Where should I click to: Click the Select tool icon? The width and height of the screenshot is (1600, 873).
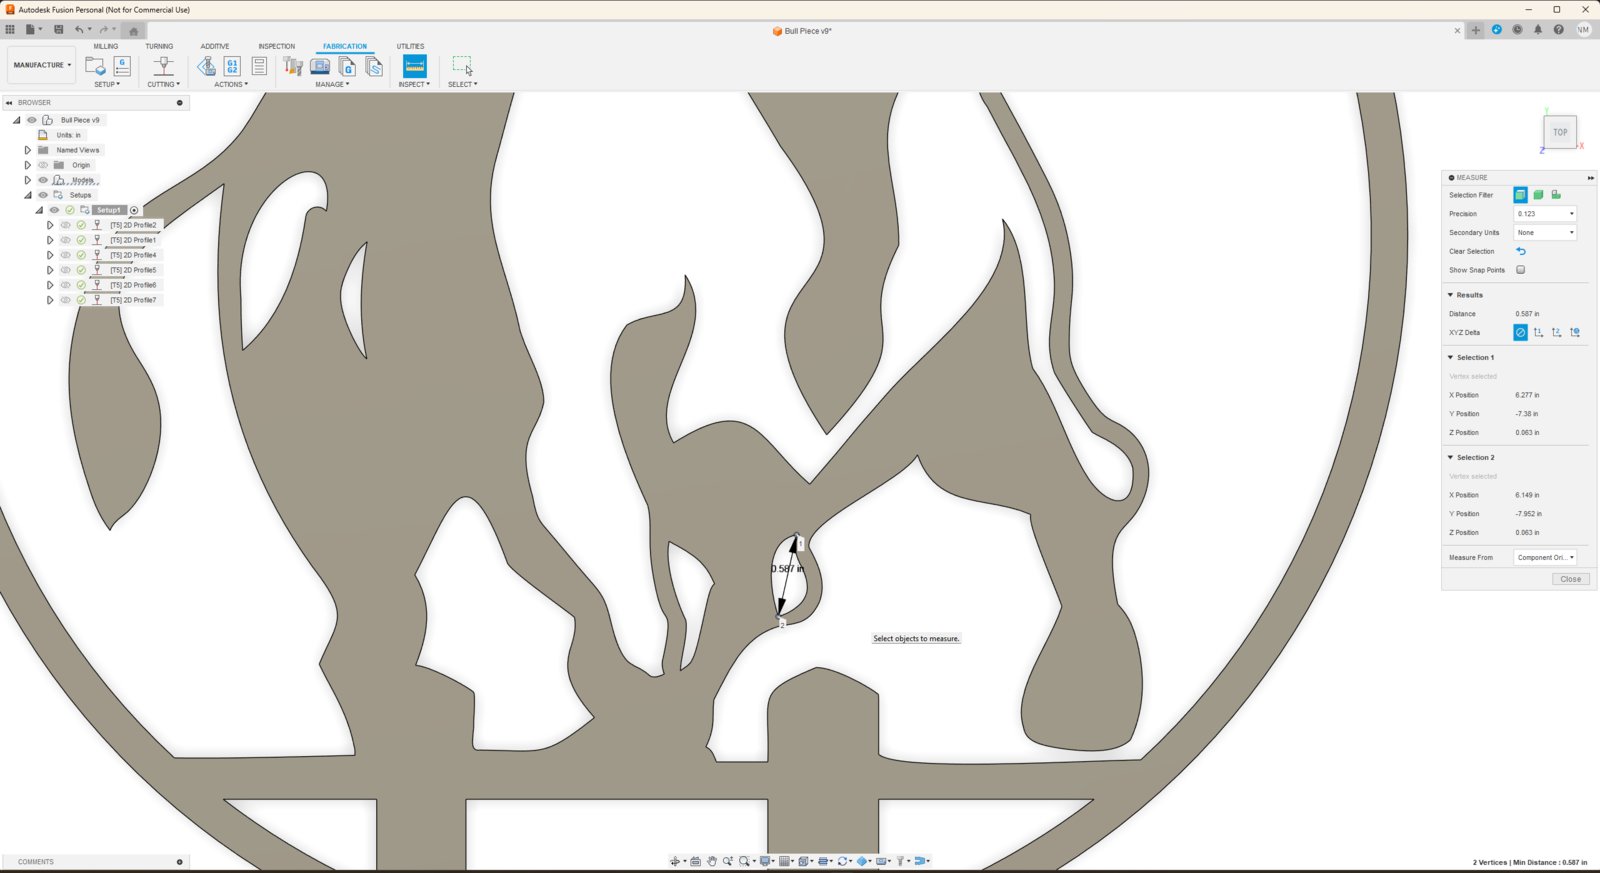(462, 66)
